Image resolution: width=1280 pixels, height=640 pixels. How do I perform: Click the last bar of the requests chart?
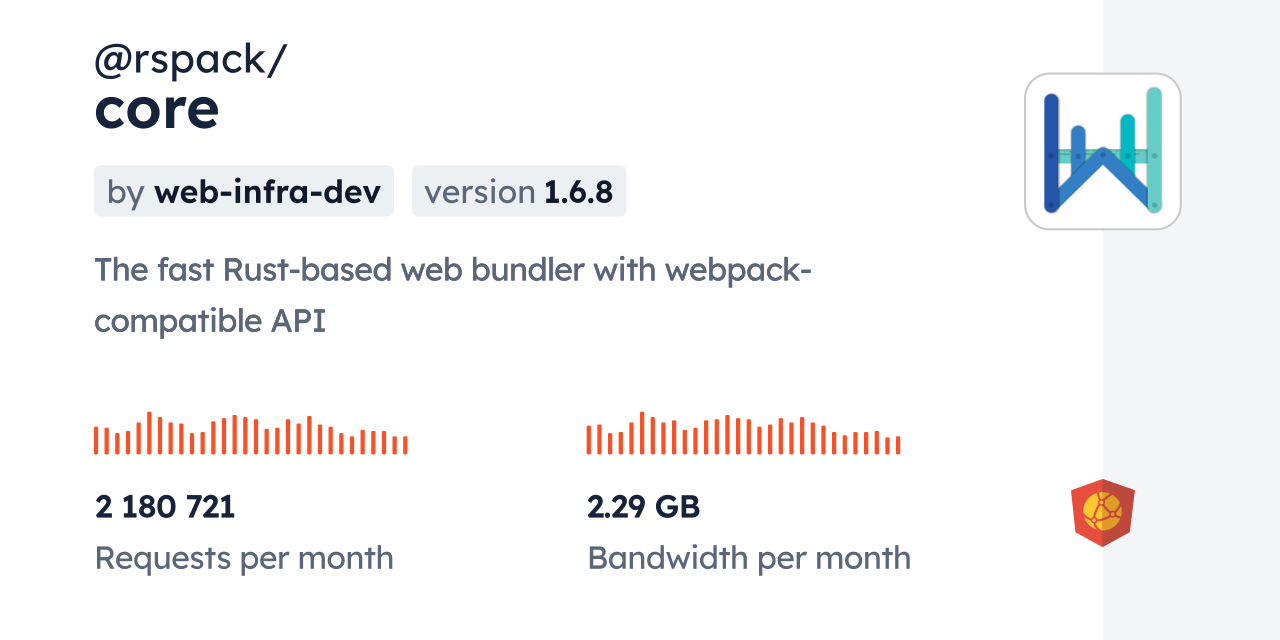(405, 445)
